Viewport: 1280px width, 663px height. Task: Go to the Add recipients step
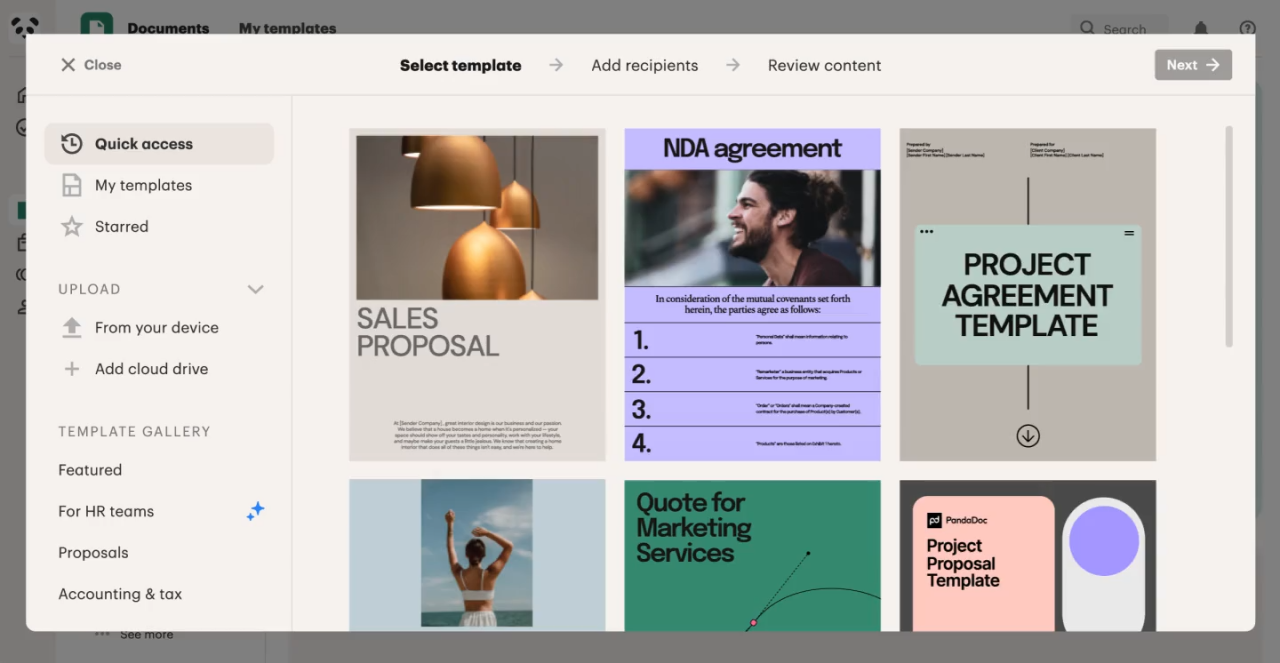tap(644, 65)
